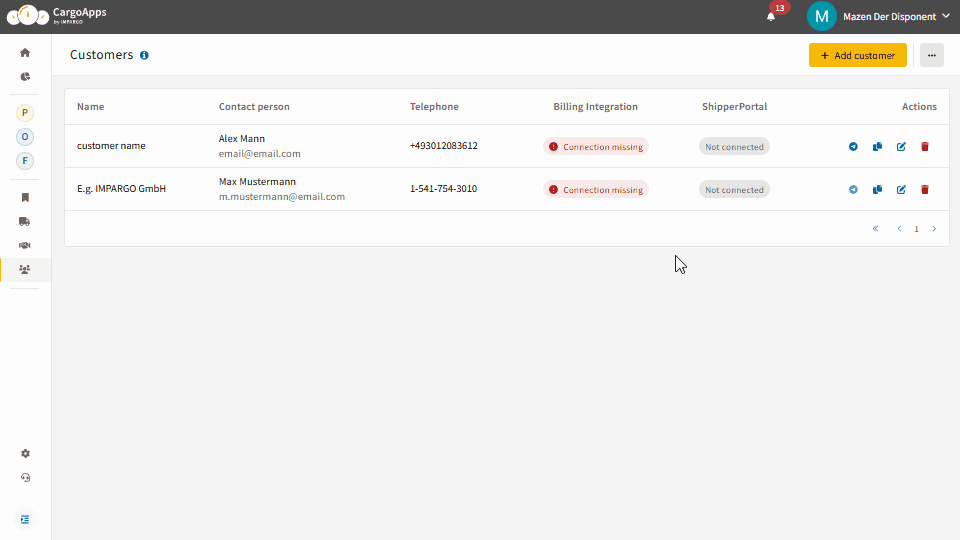Go to previous page arrow
The height and width of the screenshot is (540, 960).
pyautogui.click(x=899, y=228)
